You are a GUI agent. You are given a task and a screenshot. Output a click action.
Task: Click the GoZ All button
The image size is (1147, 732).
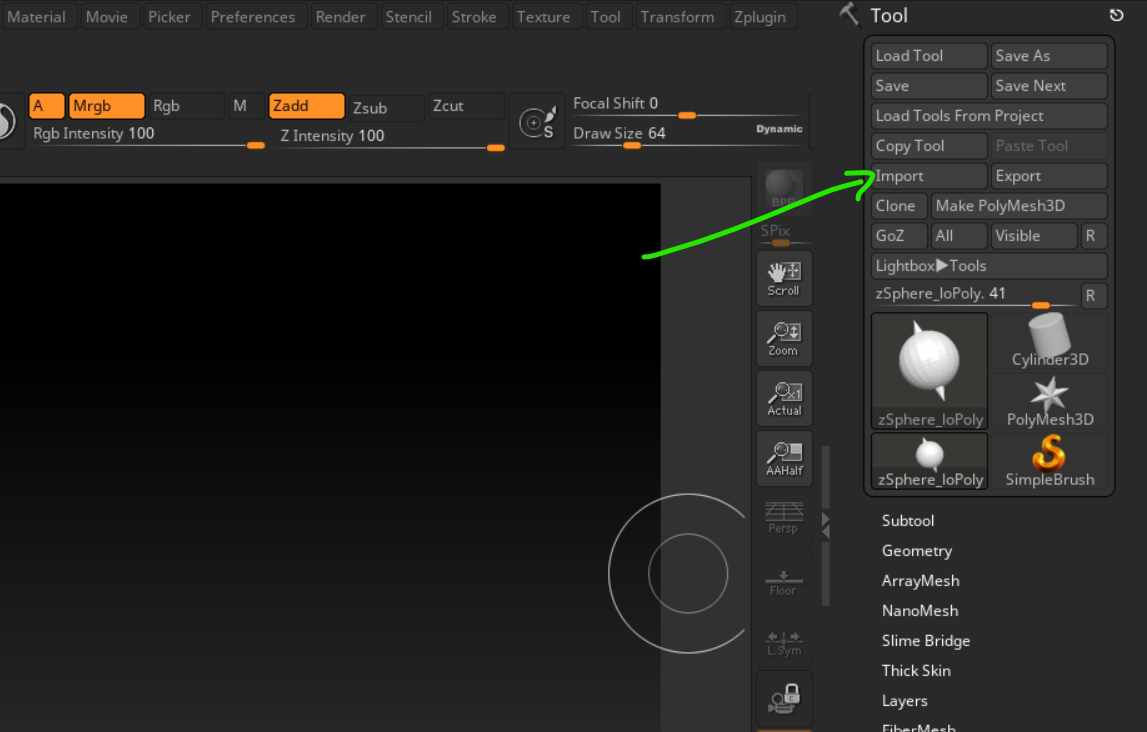tap(959, 235)
